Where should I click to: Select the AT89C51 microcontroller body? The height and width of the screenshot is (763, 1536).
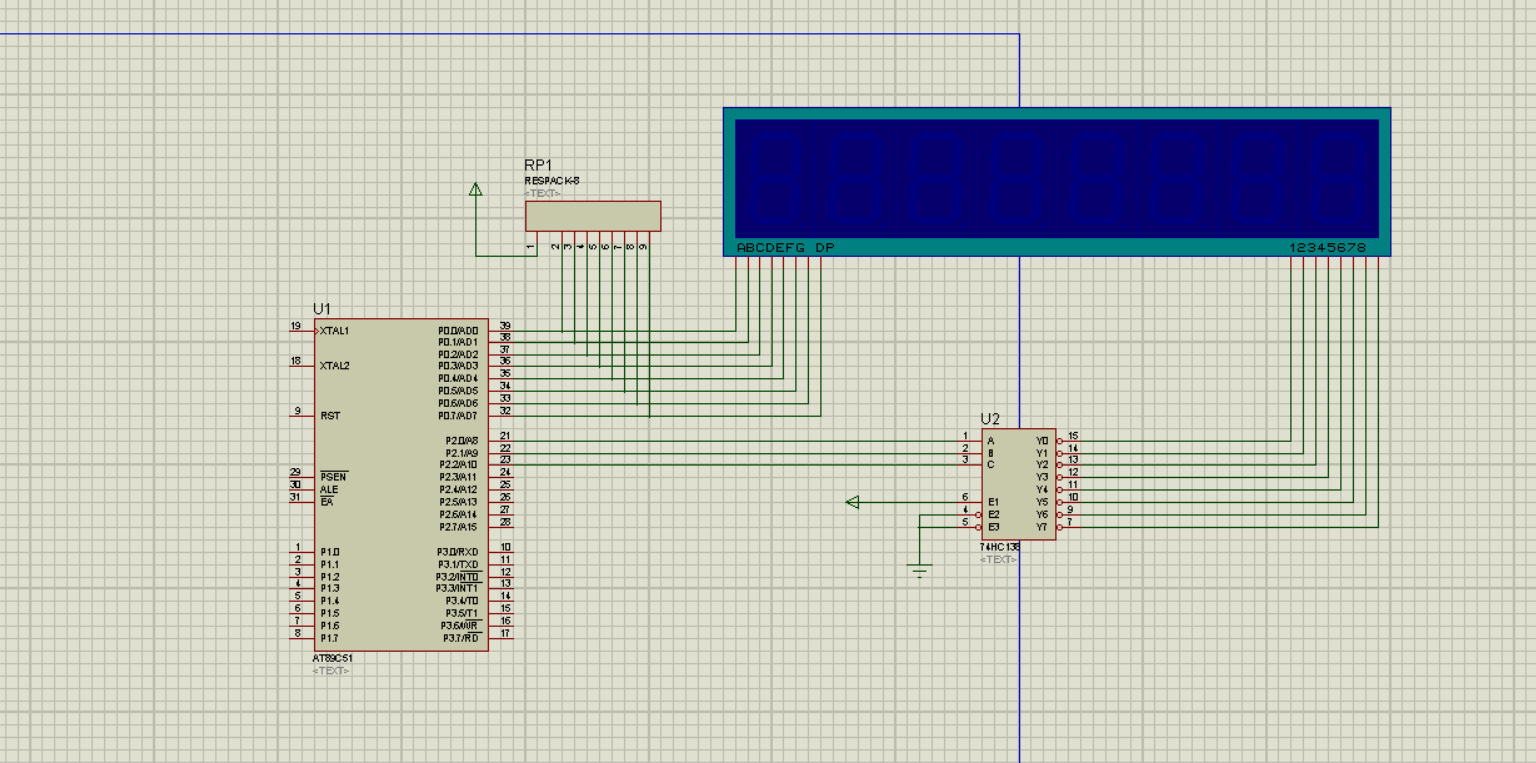tap(402, 485)
